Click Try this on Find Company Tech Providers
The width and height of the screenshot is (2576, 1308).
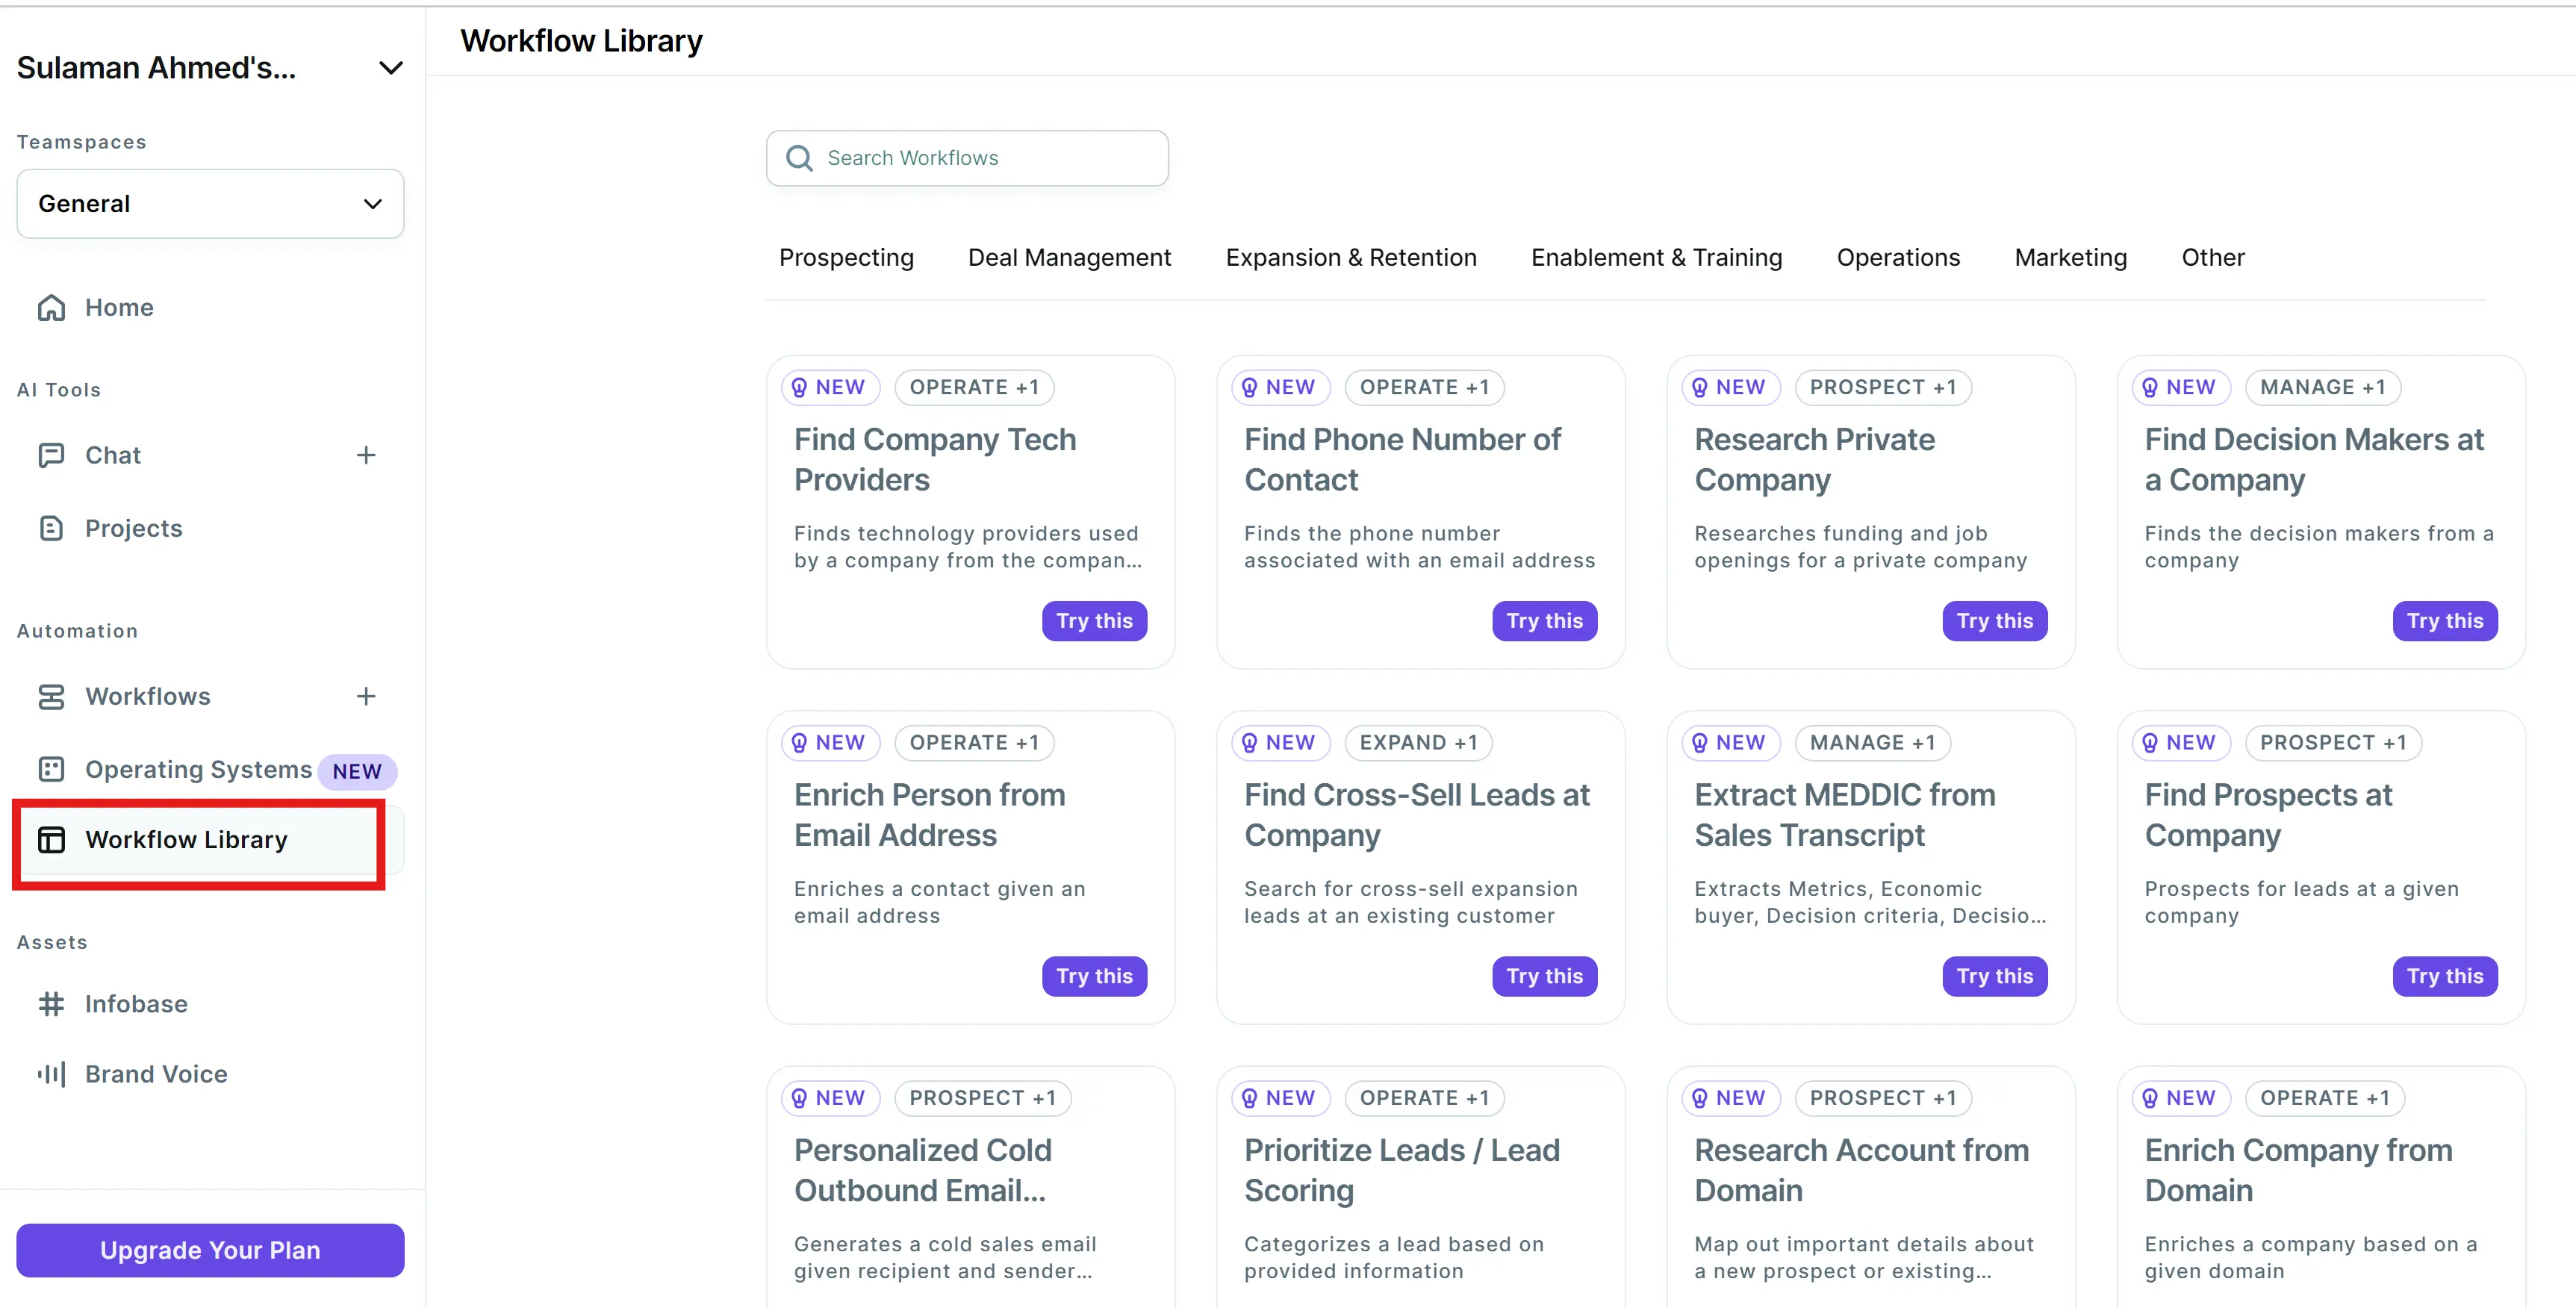tap(1094, 621)
